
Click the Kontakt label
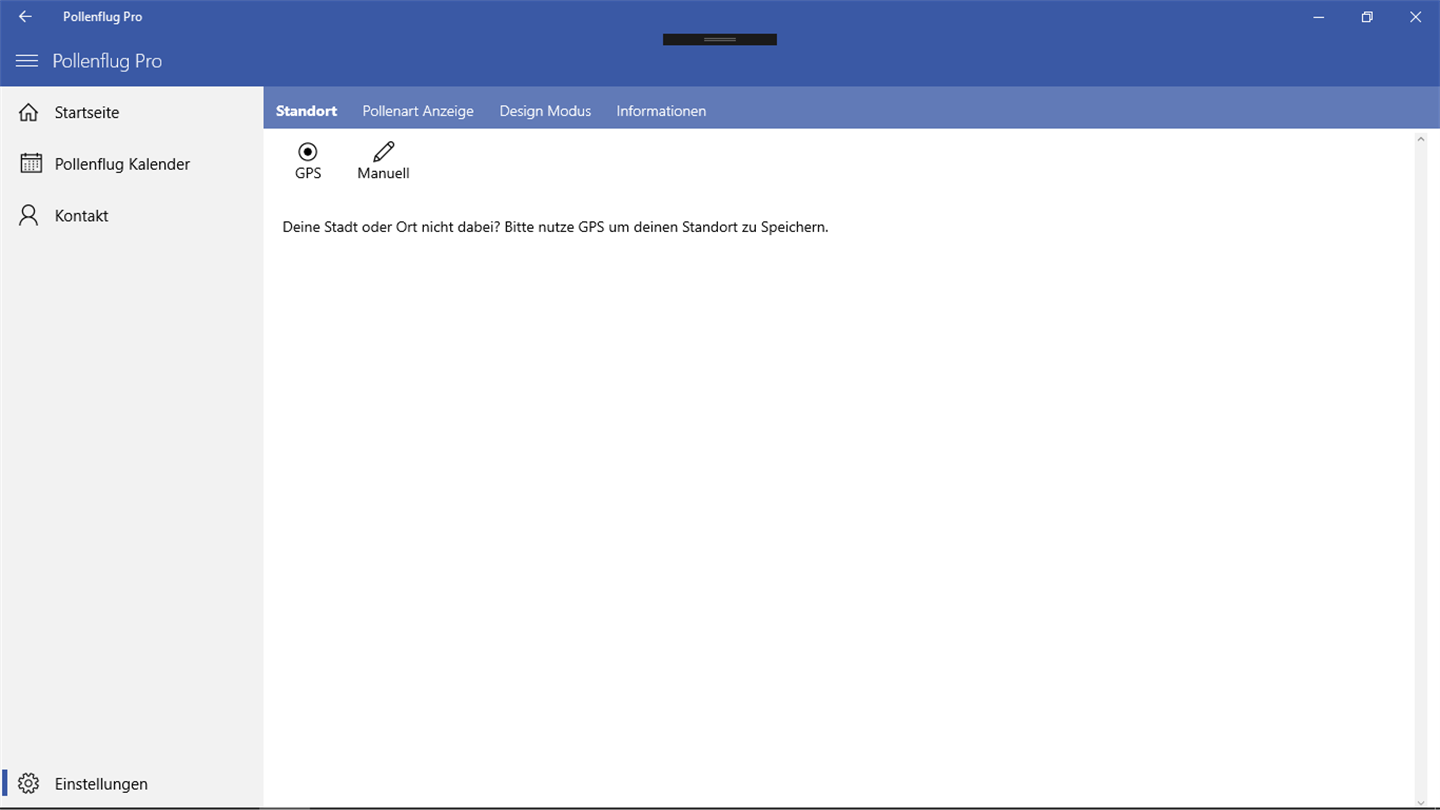81,216
